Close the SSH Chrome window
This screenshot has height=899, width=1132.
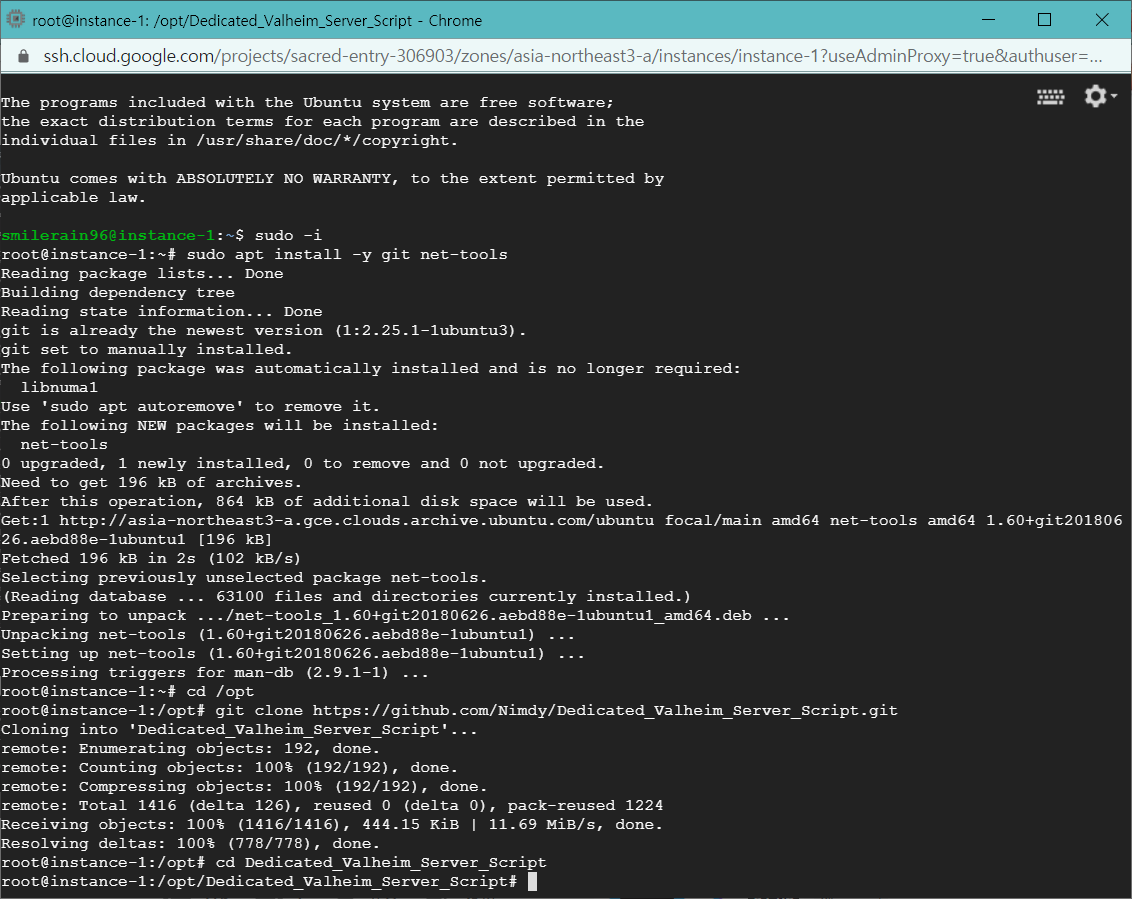tap(1102, 20)
